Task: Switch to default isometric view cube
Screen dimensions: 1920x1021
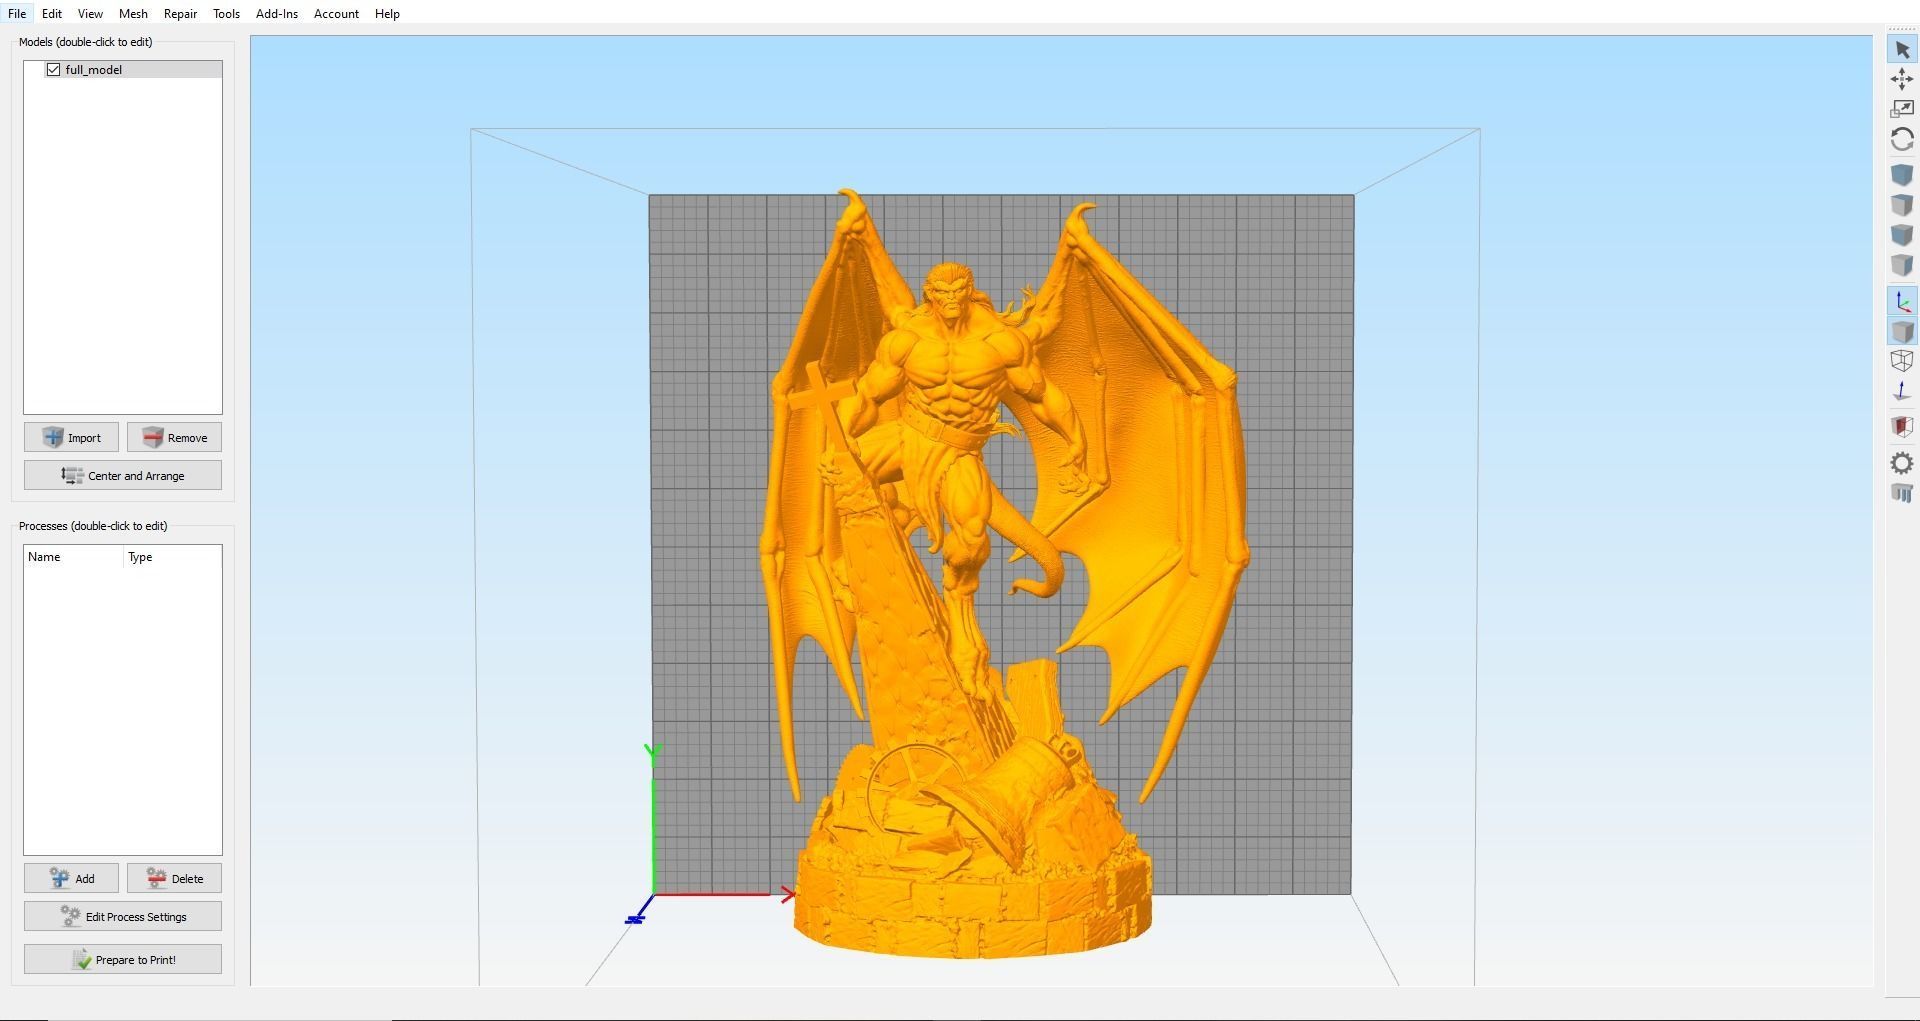Action: [x=1902, y=174]
